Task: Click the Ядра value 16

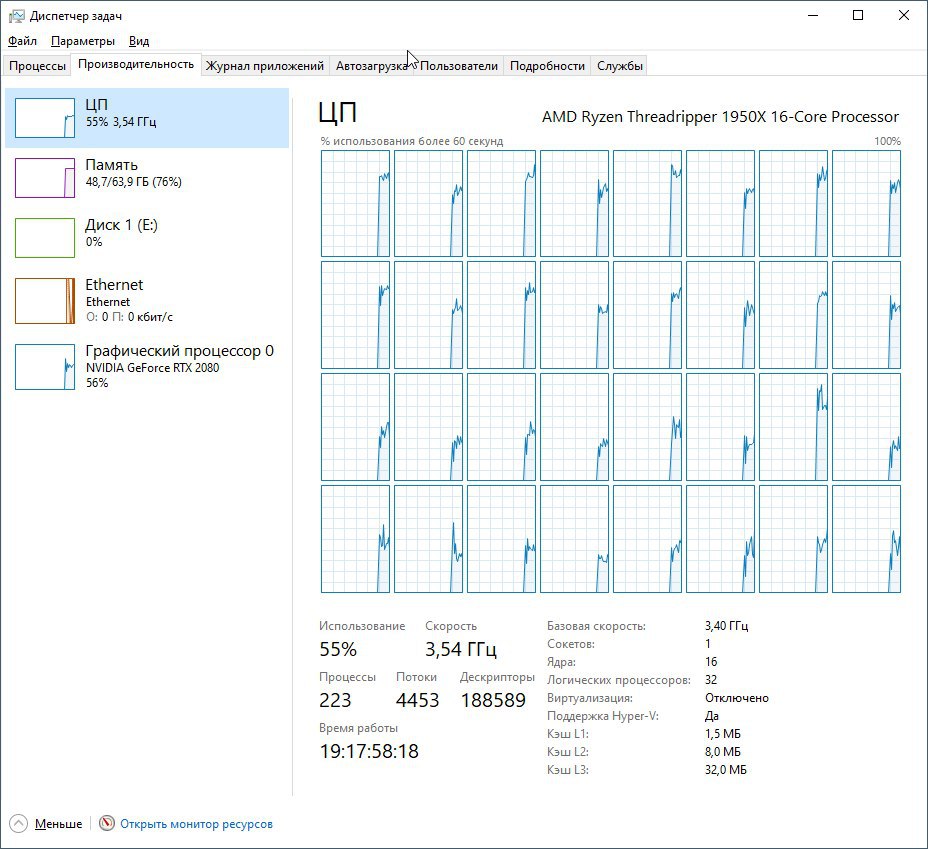Action: point(711,661)
